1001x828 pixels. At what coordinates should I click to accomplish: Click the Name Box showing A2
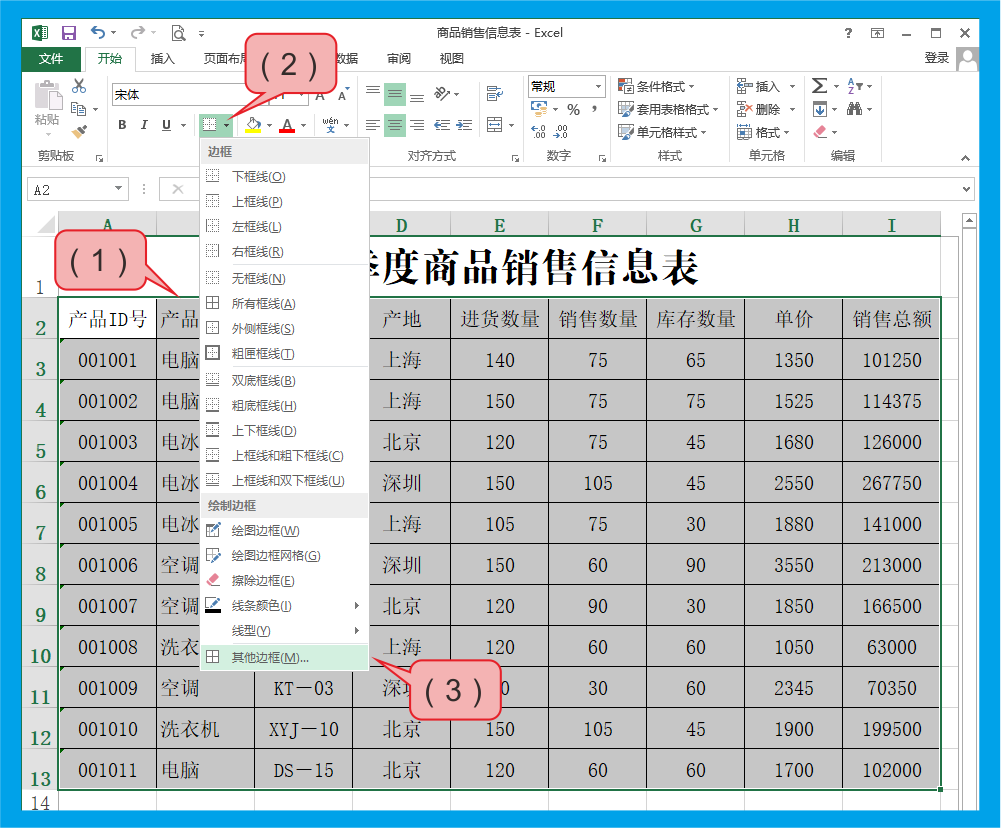[70, 189]
